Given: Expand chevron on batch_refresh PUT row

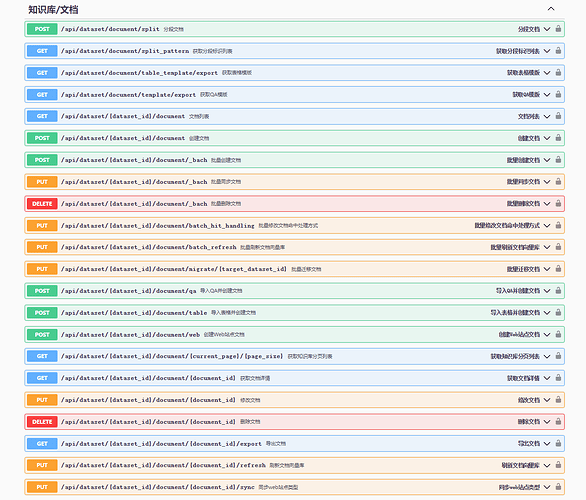Looking at the screenshot, I should 547,247.
